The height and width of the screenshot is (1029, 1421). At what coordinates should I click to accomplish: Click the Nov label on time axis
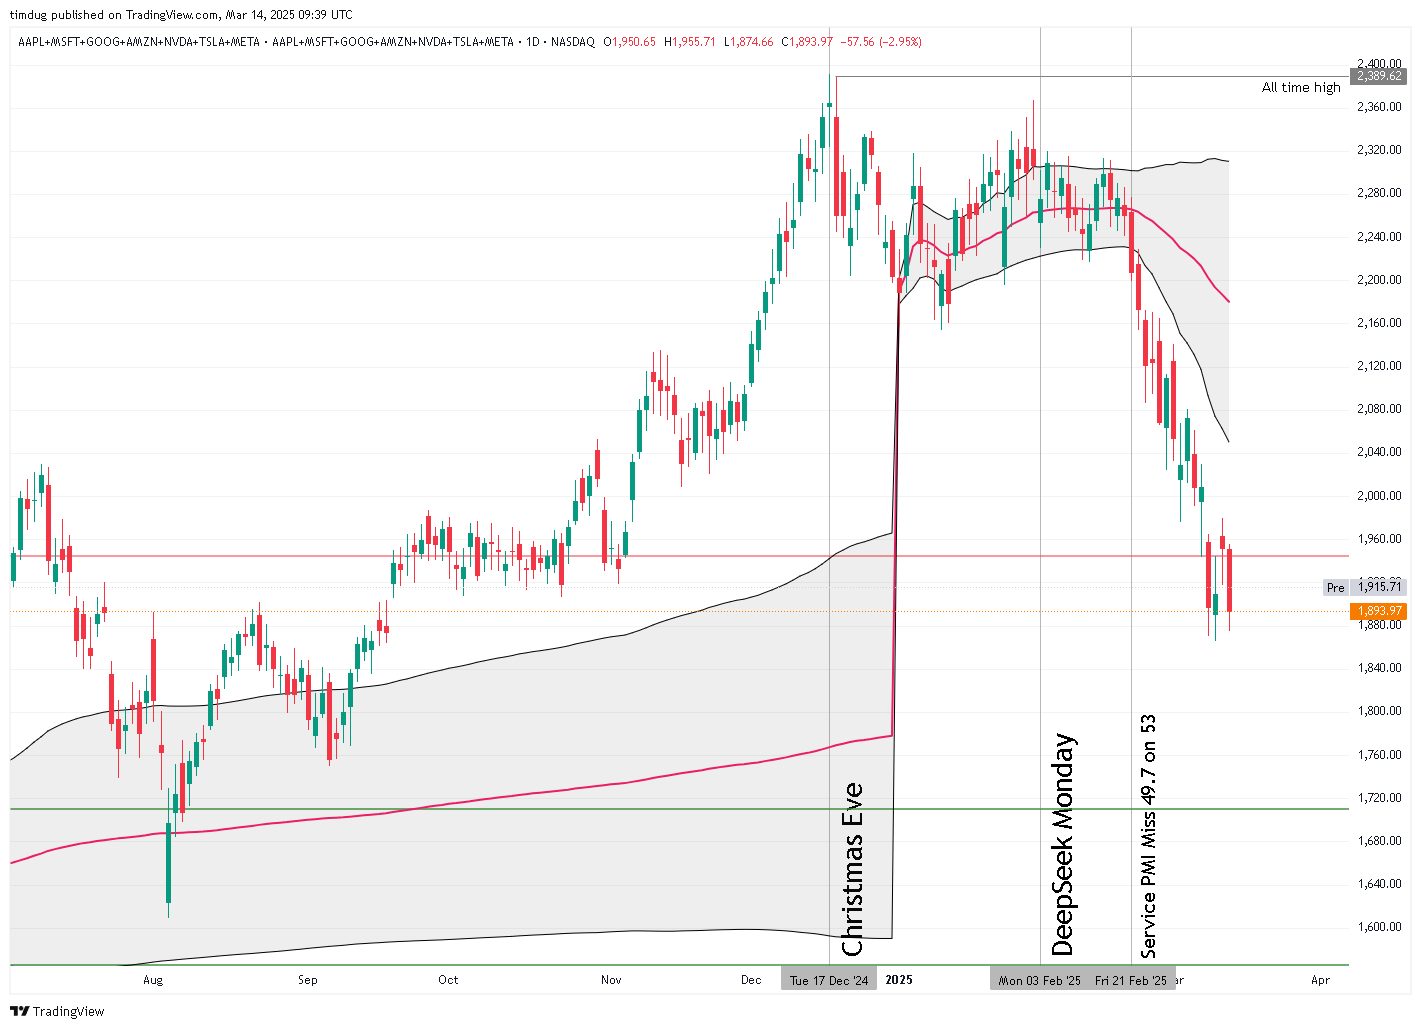click(x=611, y=980)
